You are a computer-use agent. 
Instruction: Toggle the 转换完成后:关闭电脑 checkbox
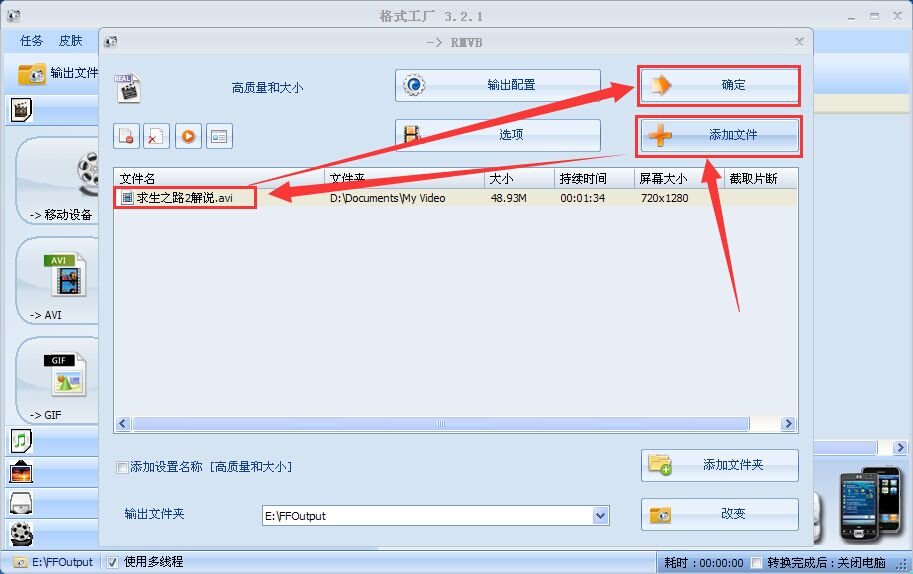(756, 562)
